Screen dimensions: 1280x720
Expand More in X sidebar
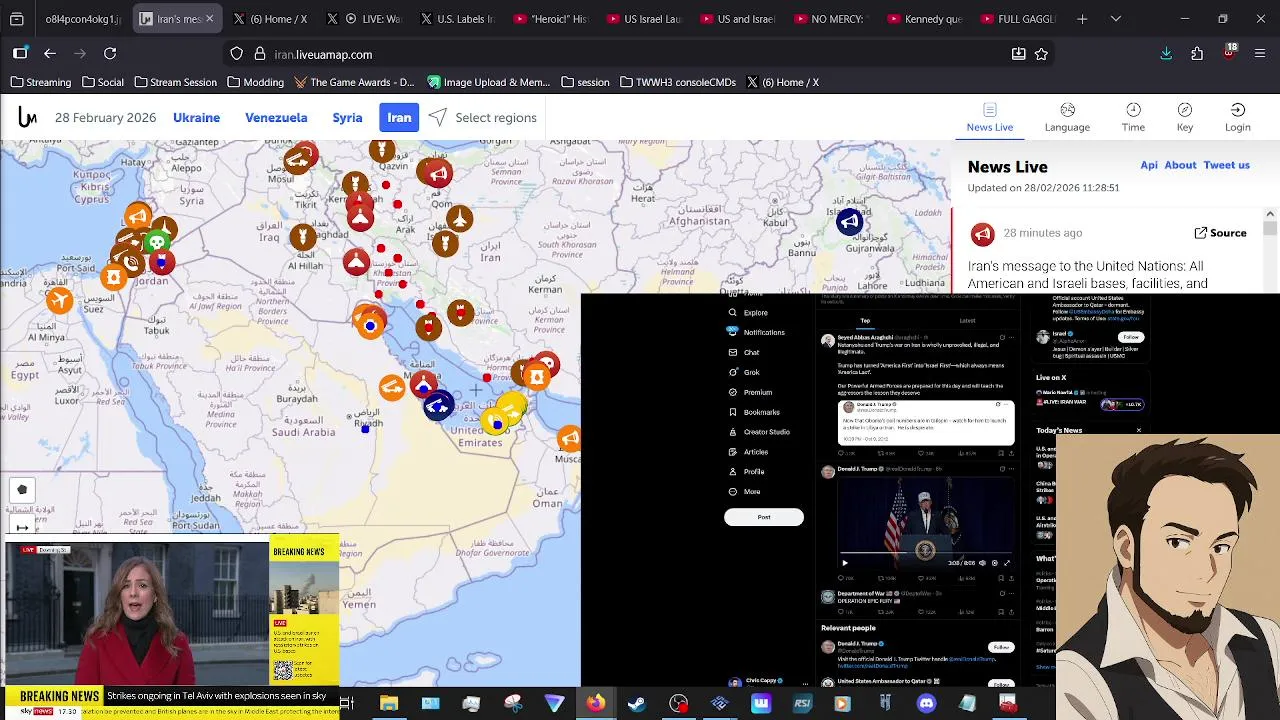744,492
